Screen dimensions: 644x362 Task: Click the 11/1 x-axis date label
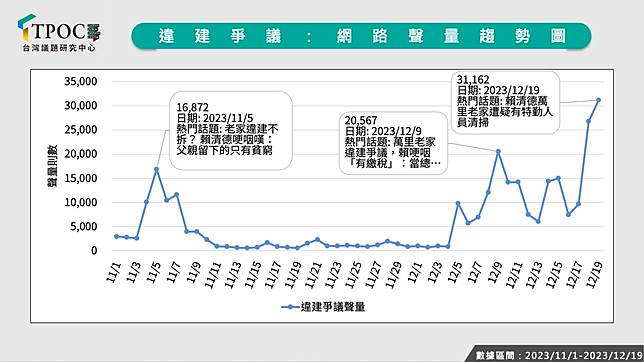click(114, 272)
